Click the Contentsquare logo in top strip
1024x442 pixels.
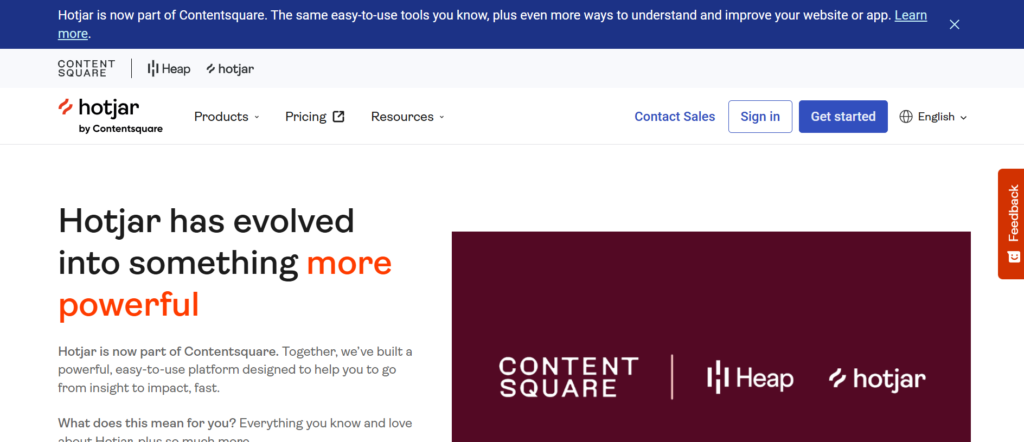tap(86, 69)
